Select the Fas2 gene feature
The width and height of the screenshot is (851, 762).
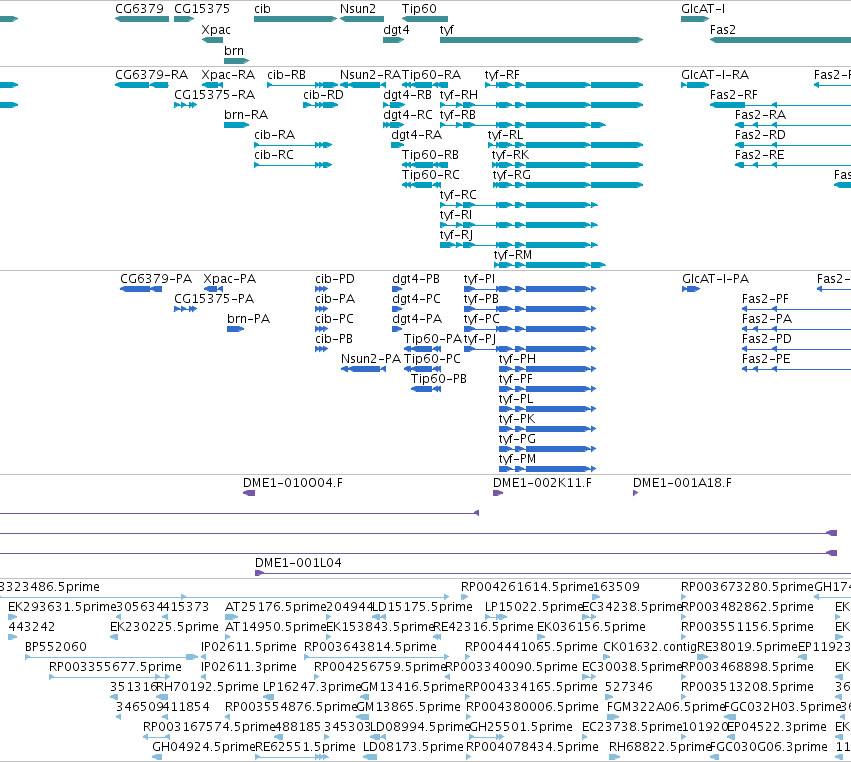pos(780,40)
